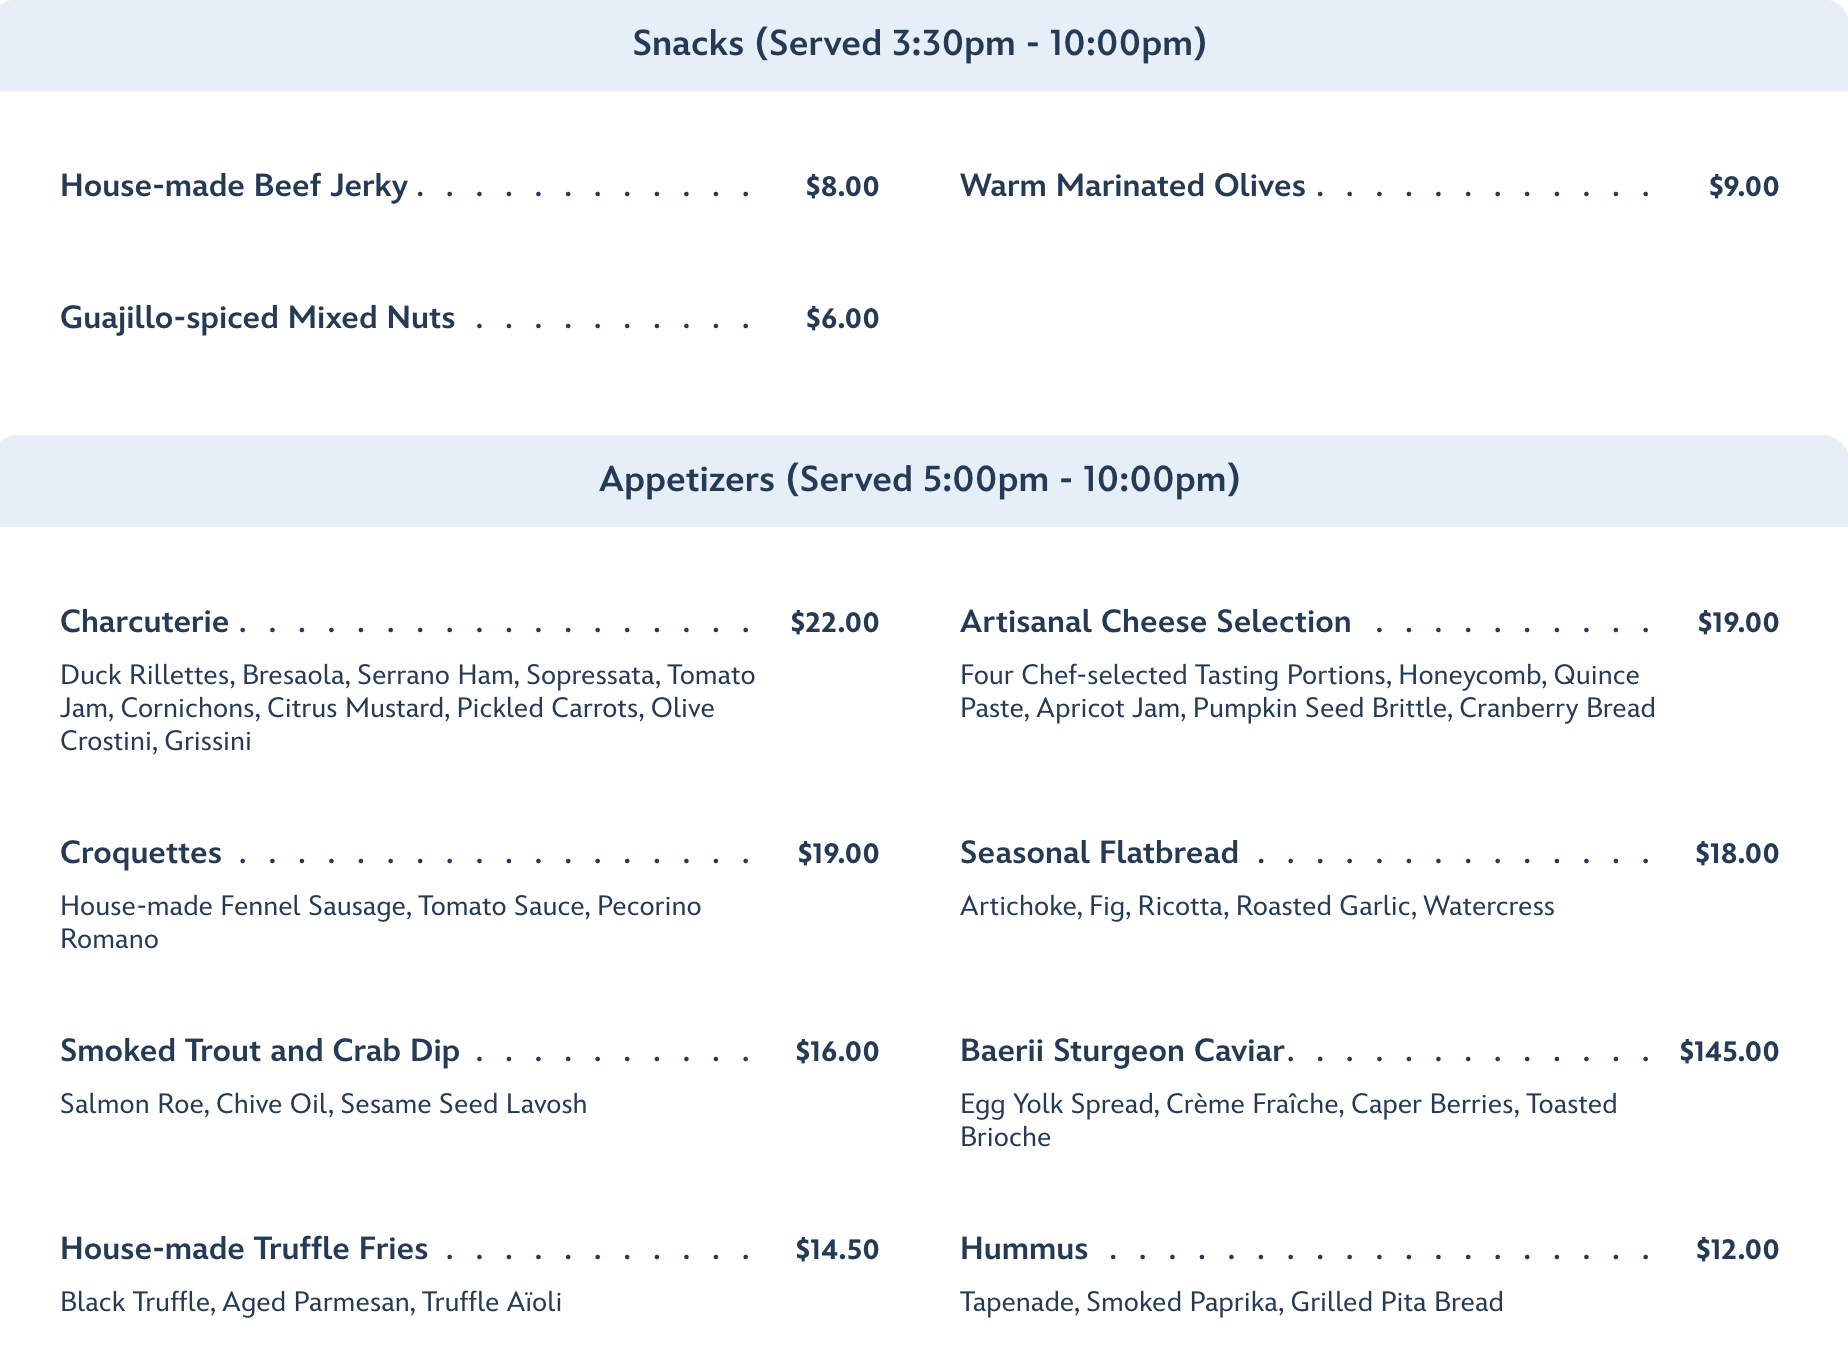1848x1372 pixels.
Task: Choose the House-made Truffle Fries item
Action: point(244,1249)
